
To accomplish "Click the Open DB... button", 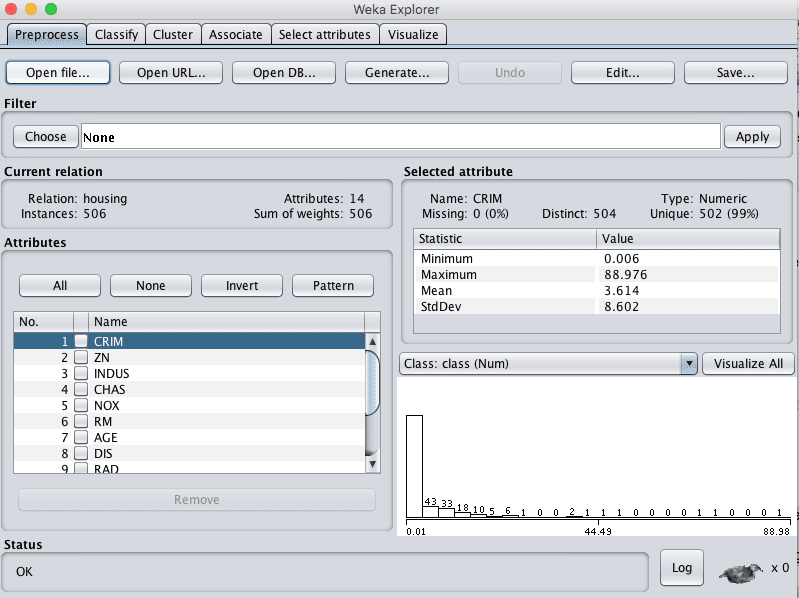I will coord(284,73).
